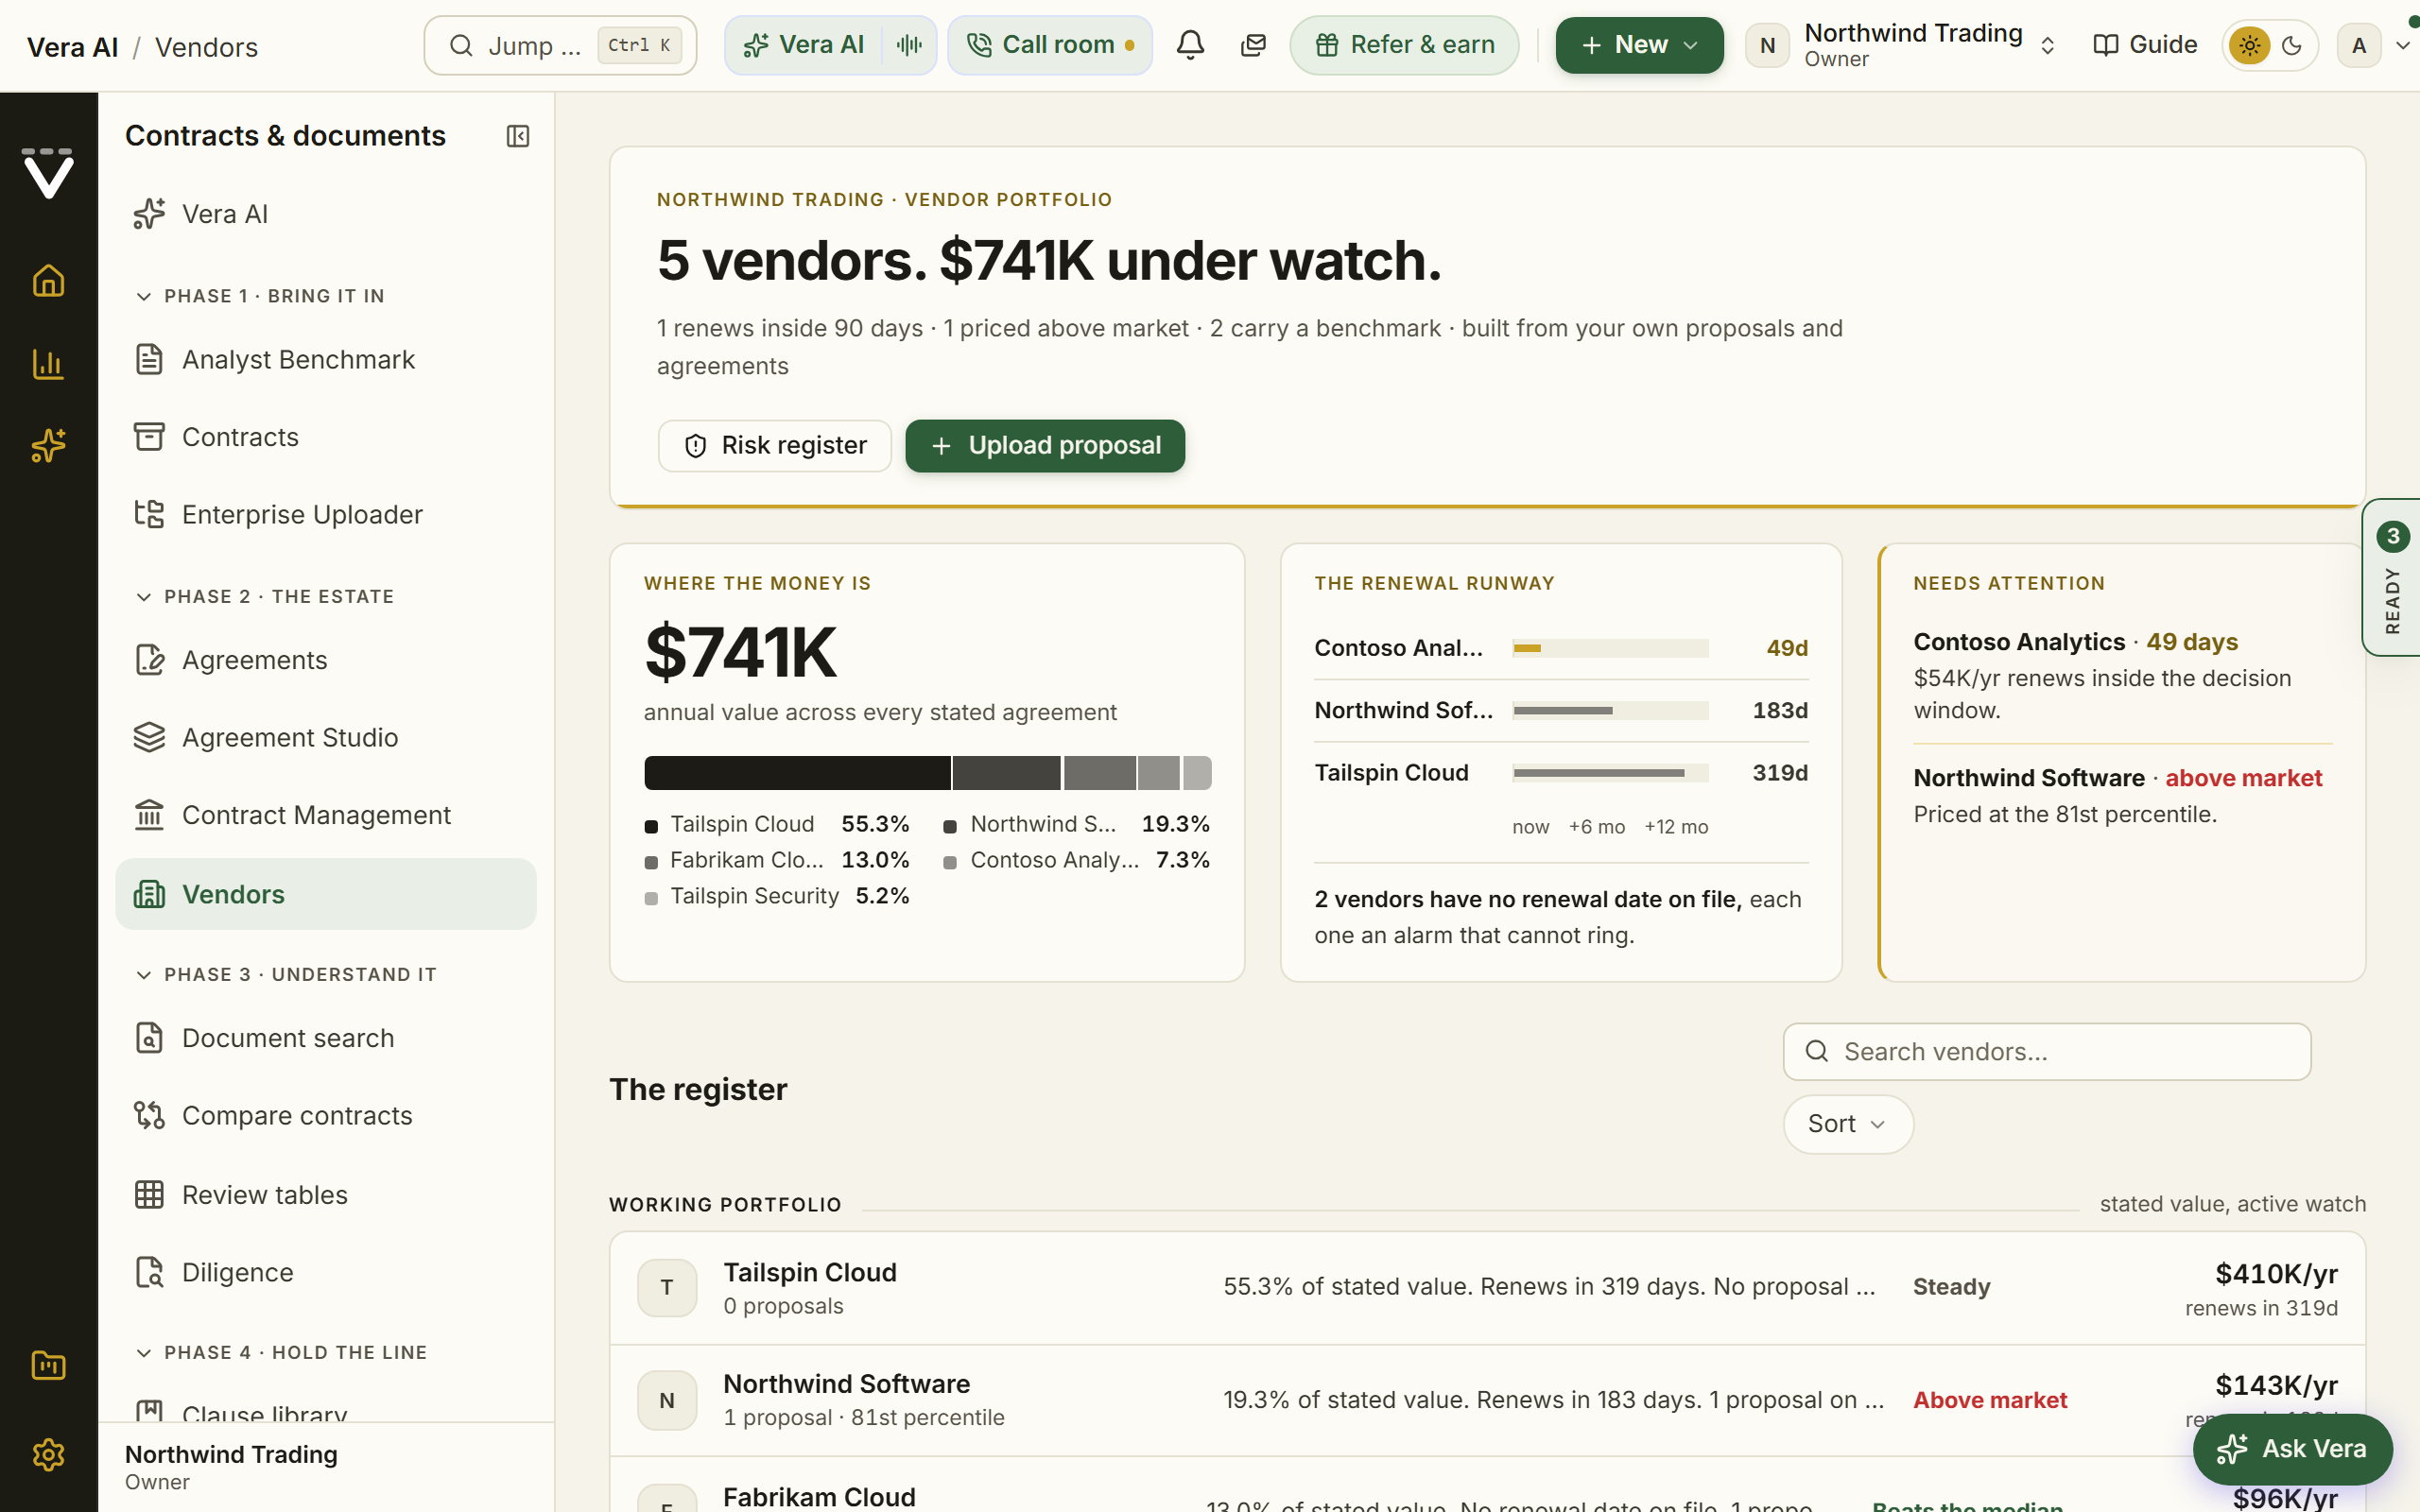Click Above market status on Northwind Software
The width and height of the screenshot is (2420, 1512).
point(1989,1400)
